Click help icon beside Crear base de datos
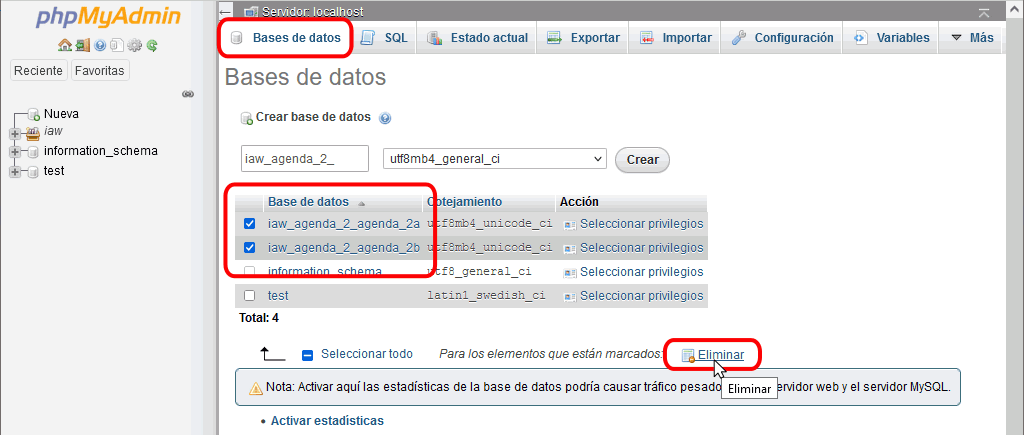The width and height of the screenshot is (1024, 435). (385, 118)
